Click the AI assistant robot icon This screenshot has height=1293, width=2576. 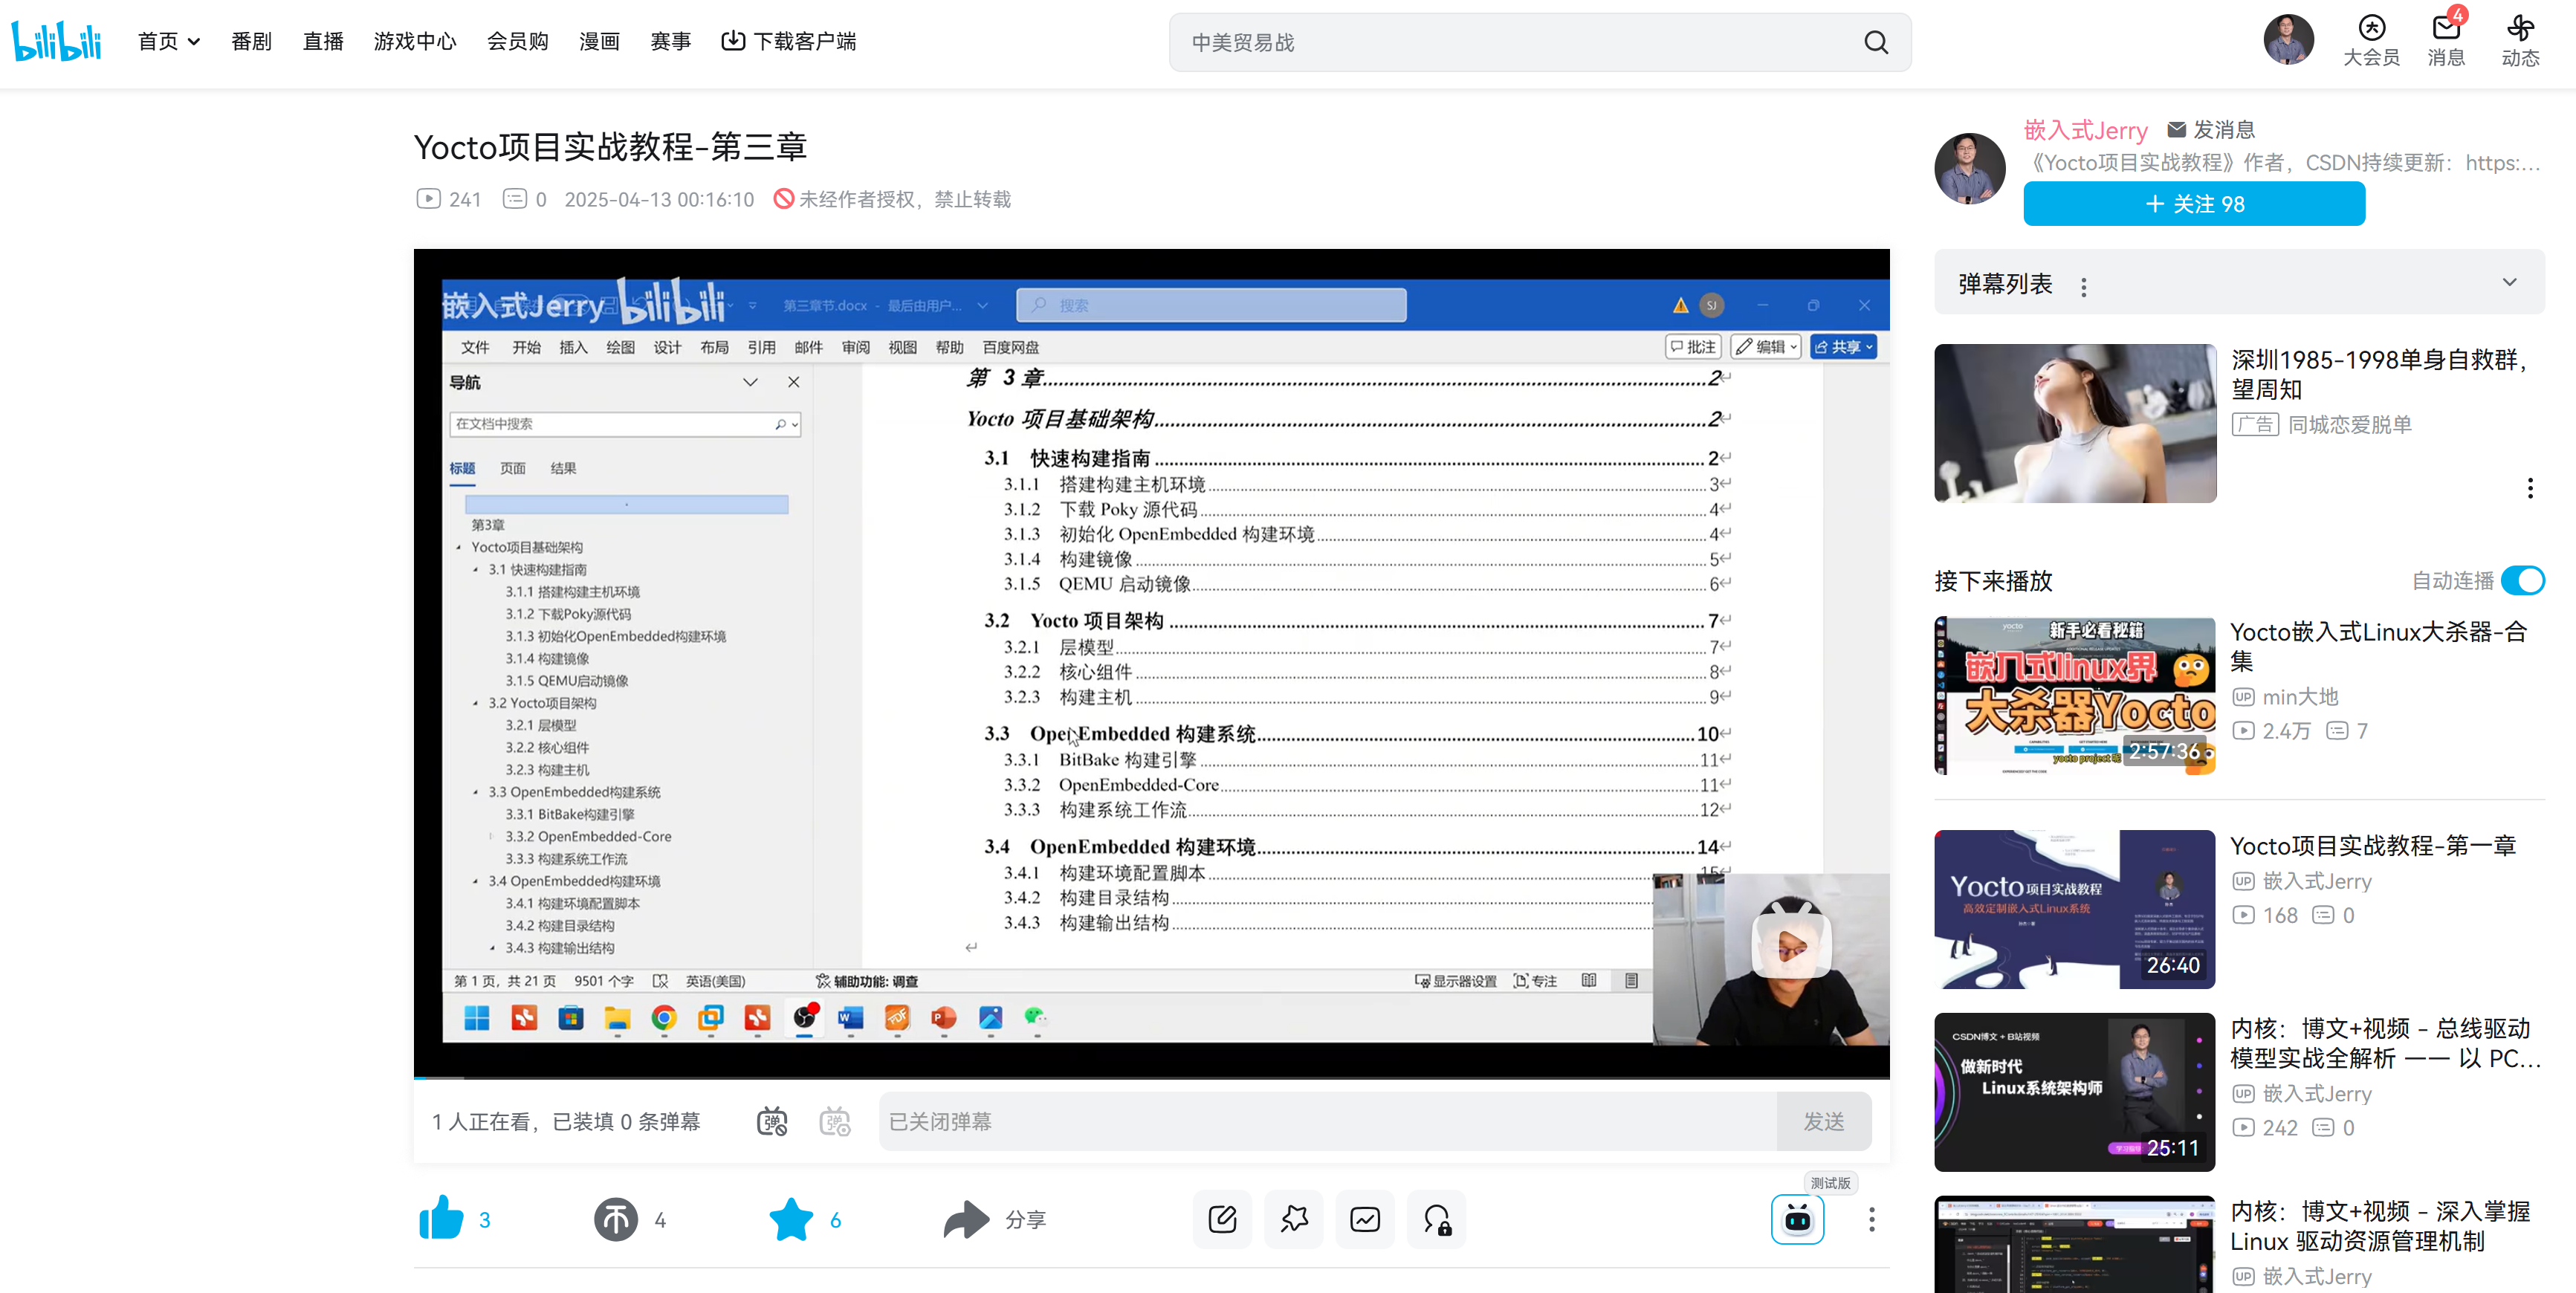point(1797,1219)
